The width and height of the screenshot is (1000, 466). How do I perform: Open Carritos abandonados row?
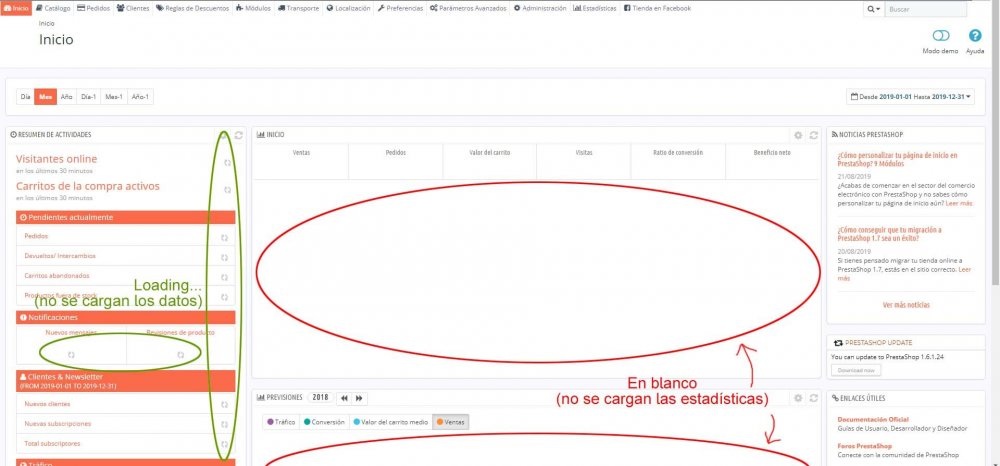pos(126,276)
